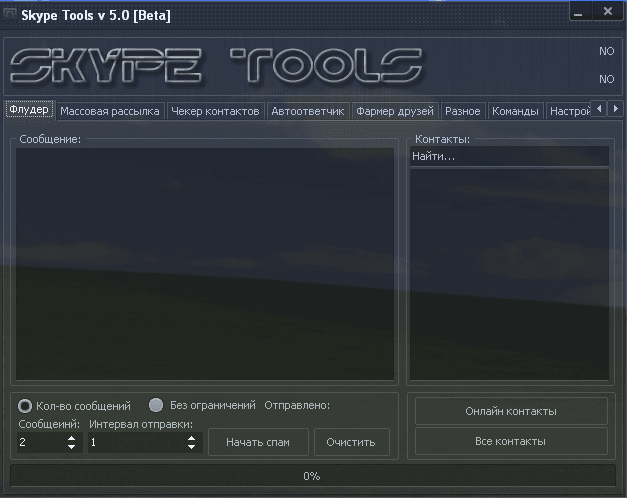627x498 pixels.
Task: Click the Отправлено: label
Action: 297,405
